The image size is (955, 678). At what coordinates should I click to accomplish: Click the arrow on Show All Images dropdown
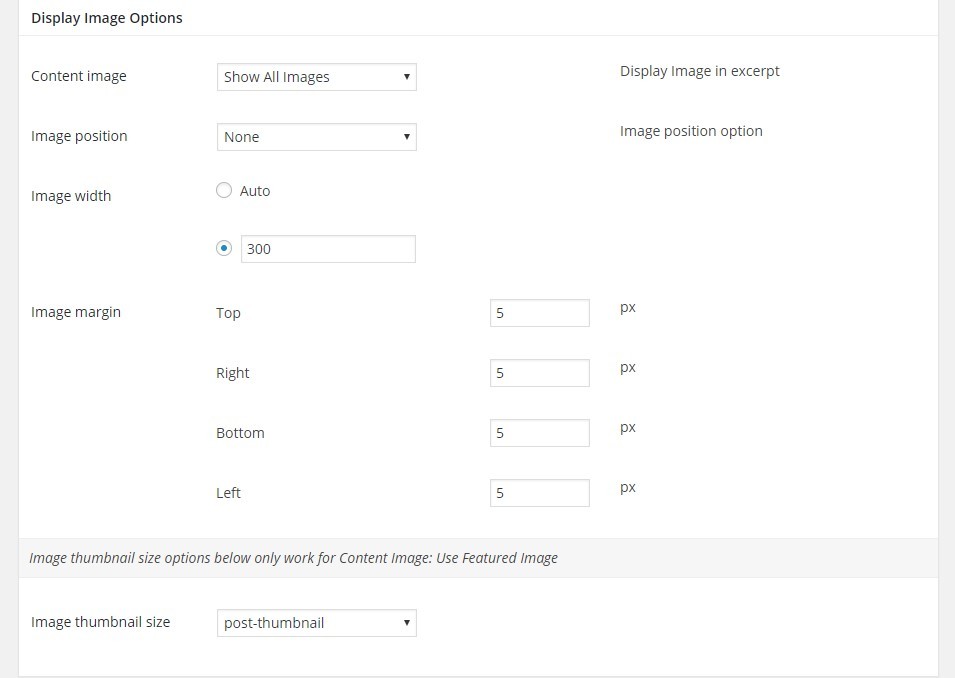pos(406,77)
